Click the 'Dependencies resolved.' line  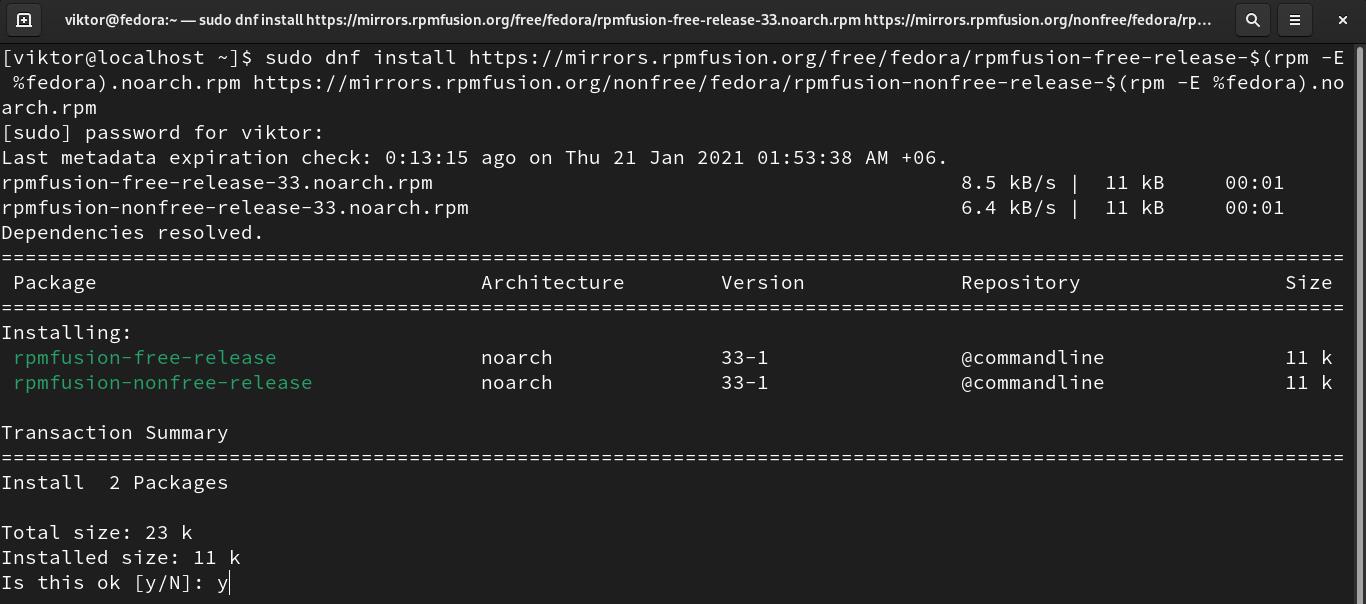[x=132, y=233]
